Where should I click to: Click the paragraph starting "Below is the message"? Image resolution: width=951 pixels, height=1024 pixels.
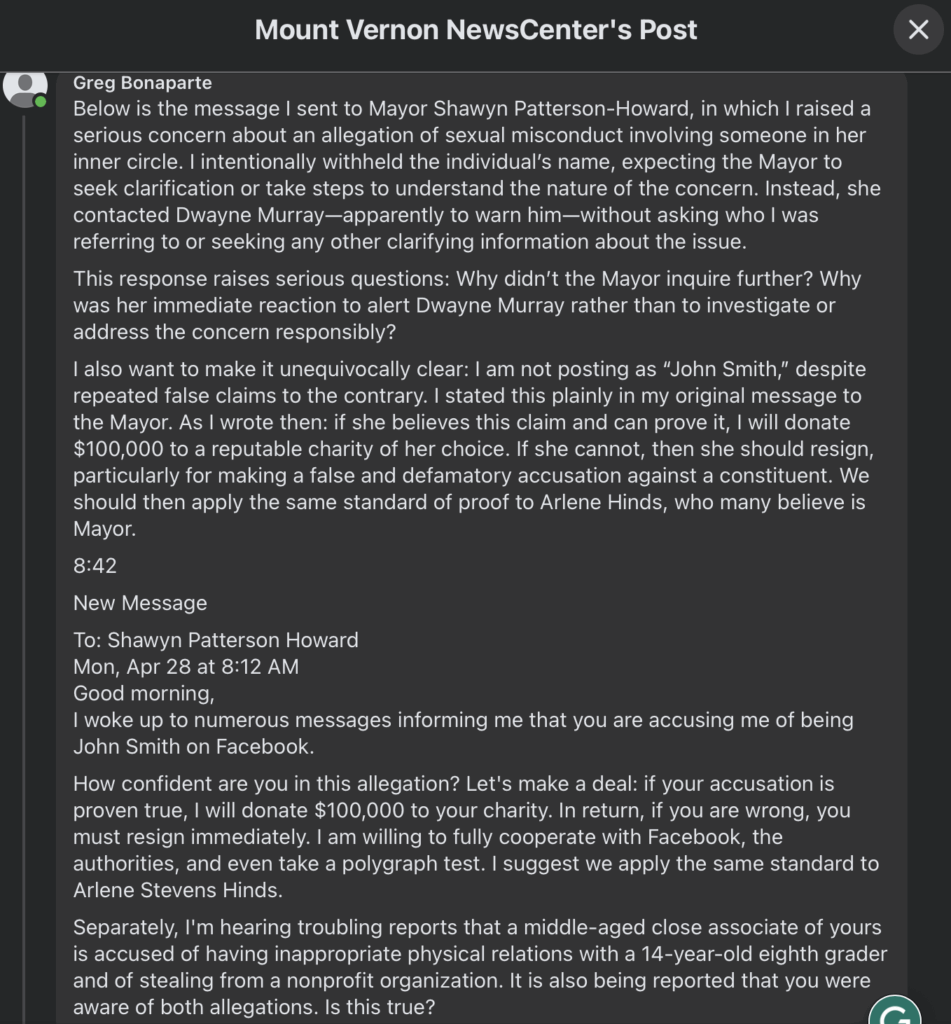tap(470, 175)
